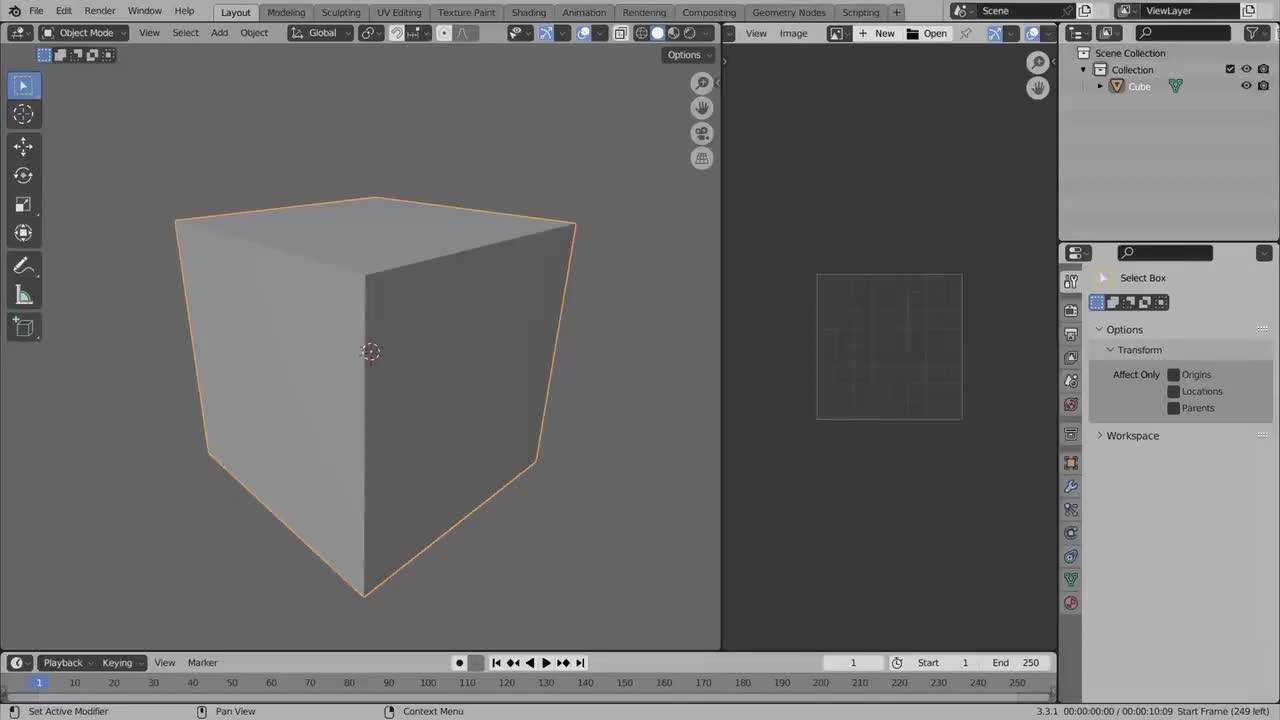Open the Physics properties tab
Screen dimensions: 1280x720
point(1071,533)
